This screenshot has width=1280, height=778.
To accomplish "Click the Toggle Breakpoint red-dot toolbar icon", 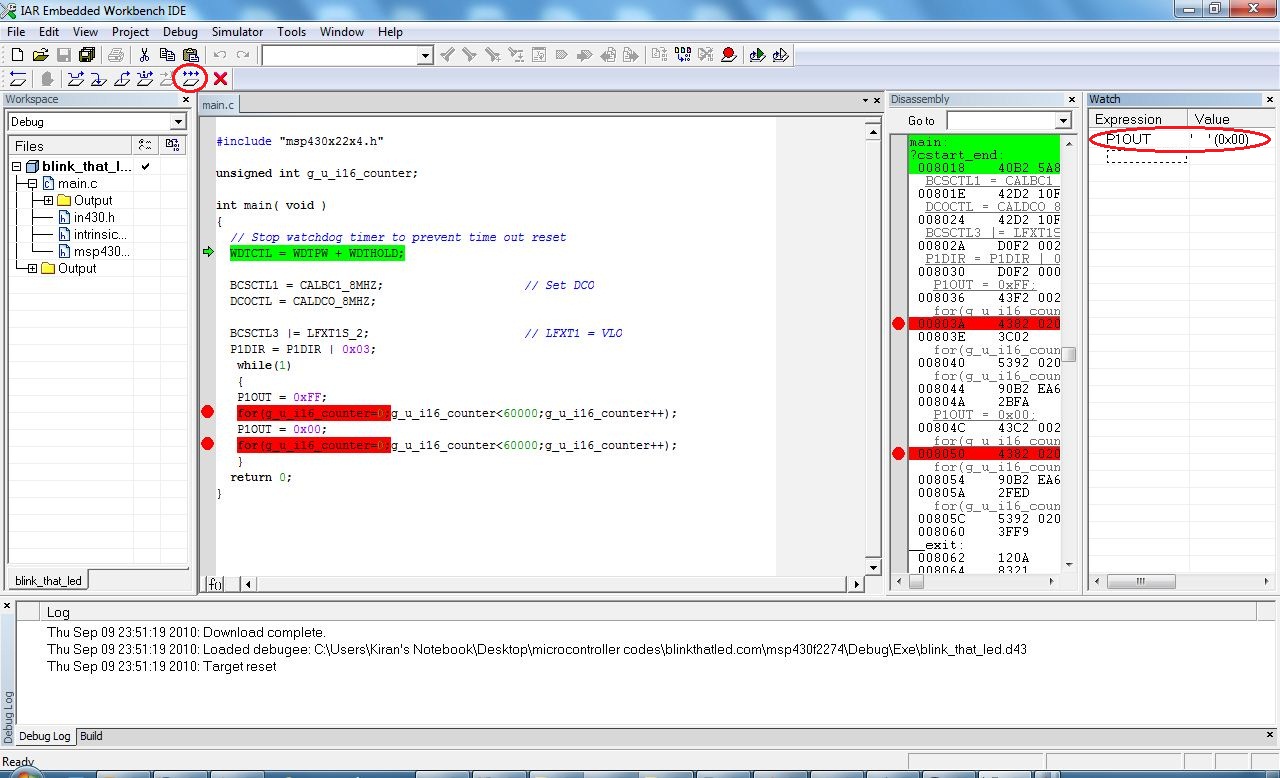I will (729, 55).
